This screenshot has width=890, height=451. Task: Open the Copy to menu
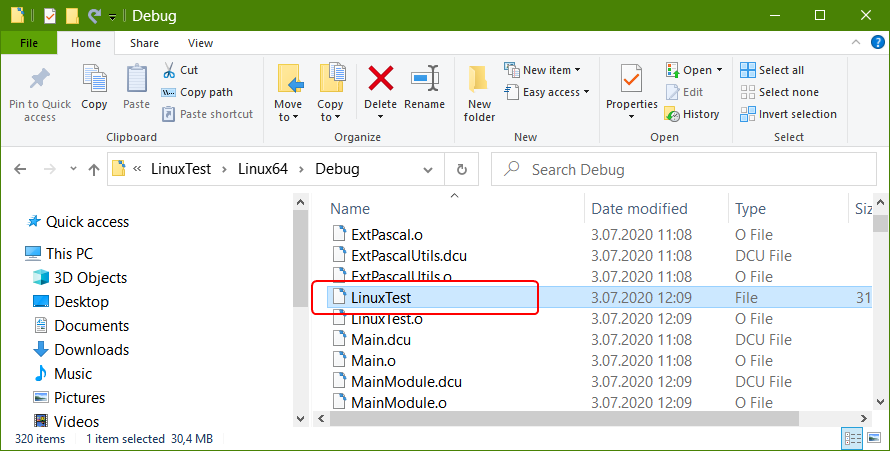tap(330, 94)
